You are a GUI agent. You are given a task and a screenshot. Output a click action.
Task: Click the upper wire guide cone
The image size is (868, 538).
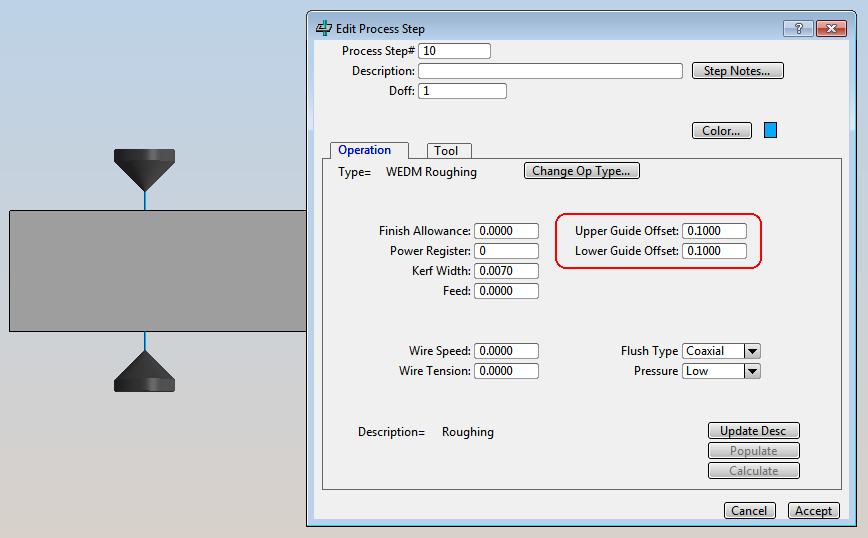(x=144, y=169)
